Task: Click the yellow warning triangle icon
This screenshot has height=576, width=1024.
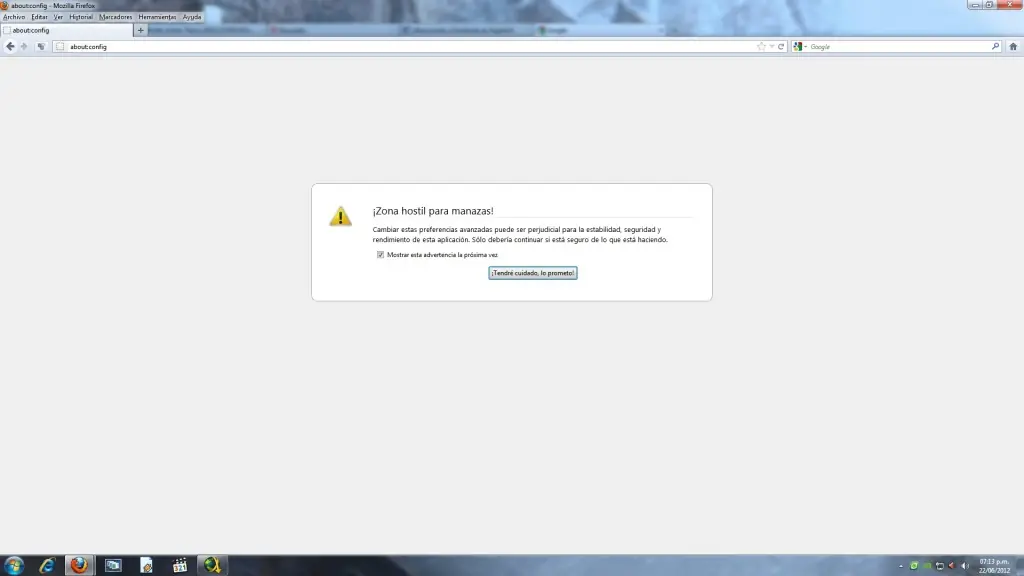Action: (340, 216)
